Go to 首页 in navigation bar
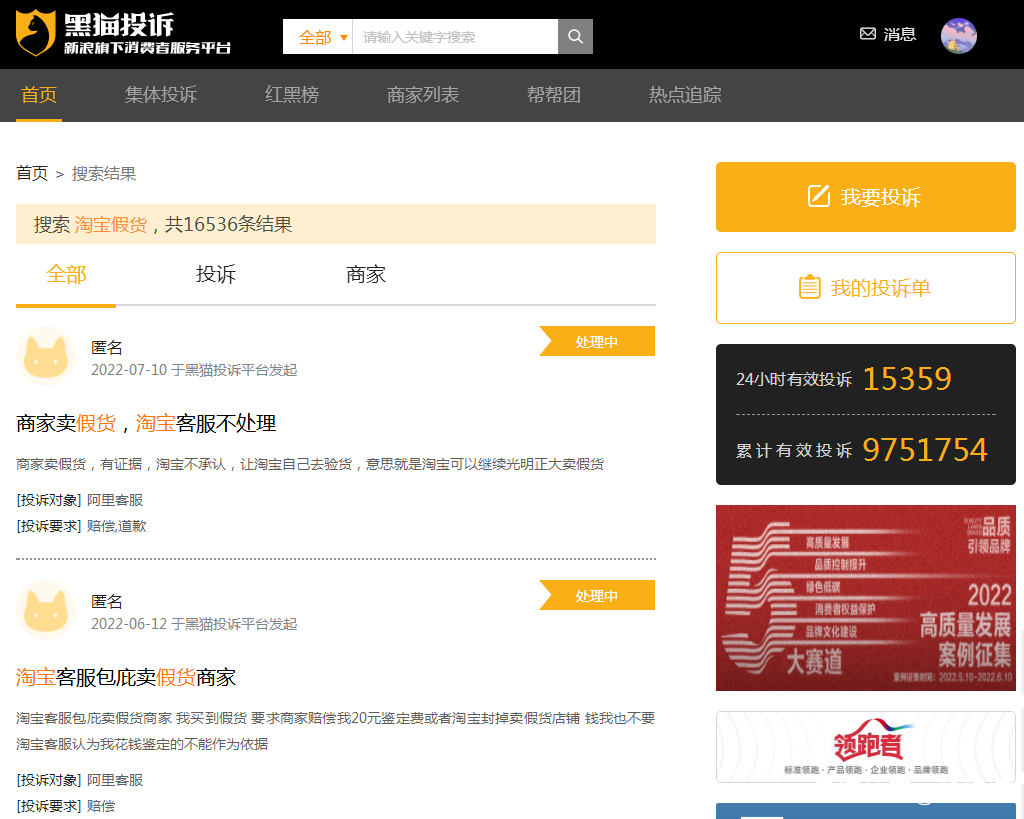 click(39, 95)
